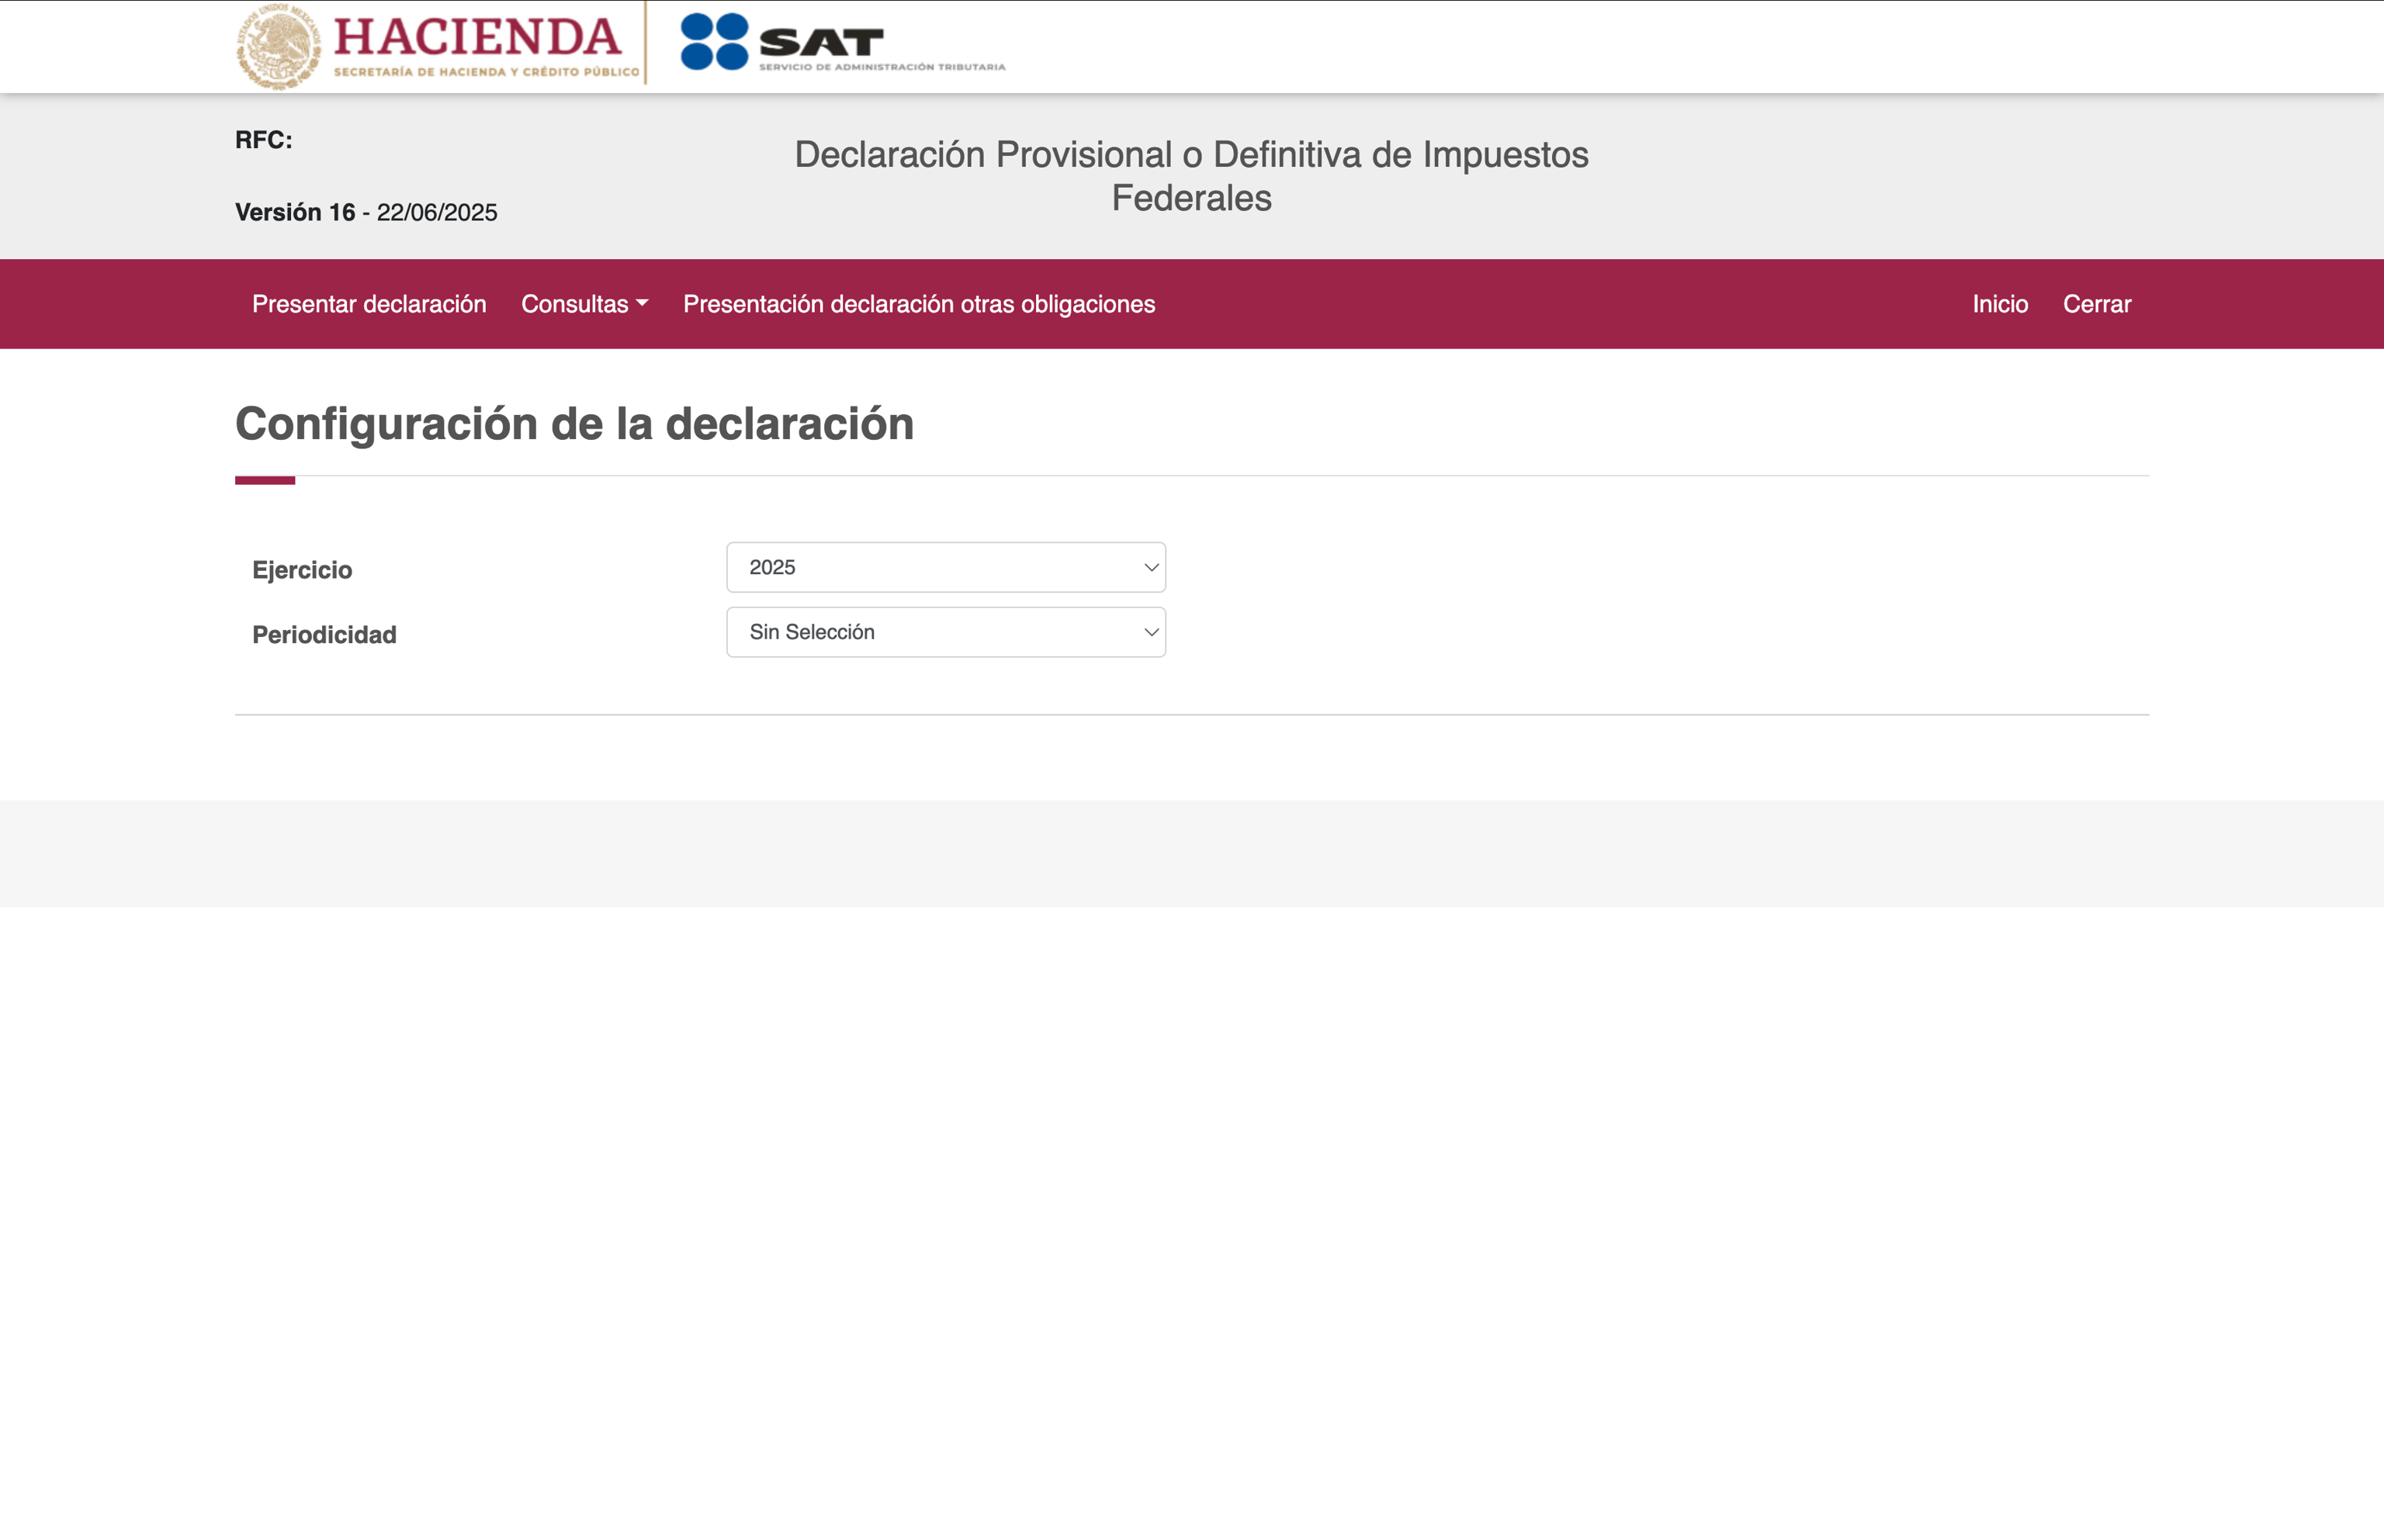Image resolution: width=2384 pixels, height=1540 pixels.
Task: Open Presentación declaración otras obligaciones
Action: pos(918,304)
